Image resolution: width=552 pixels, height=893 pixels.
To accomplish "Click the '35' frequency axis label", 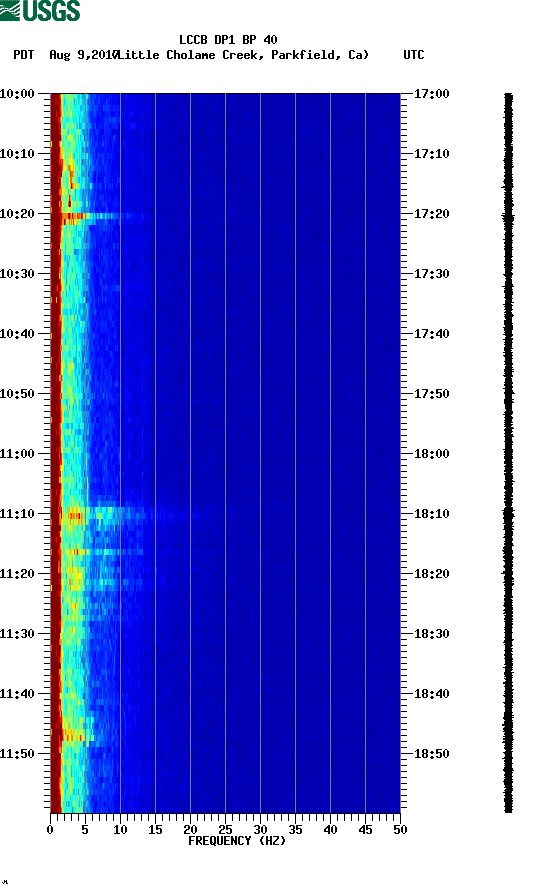I will (296, 830).
